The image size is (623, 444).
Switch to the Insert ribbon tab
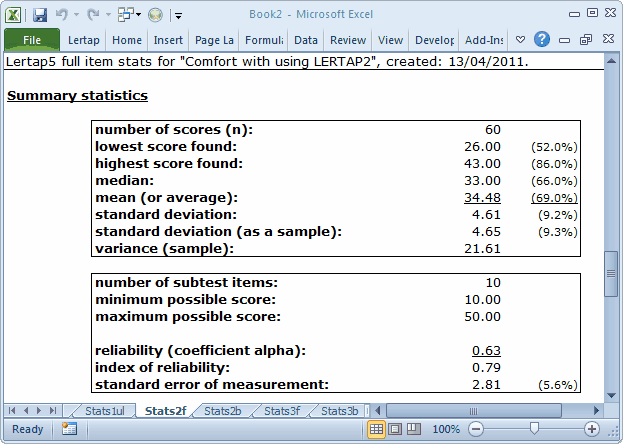point(168,40)
